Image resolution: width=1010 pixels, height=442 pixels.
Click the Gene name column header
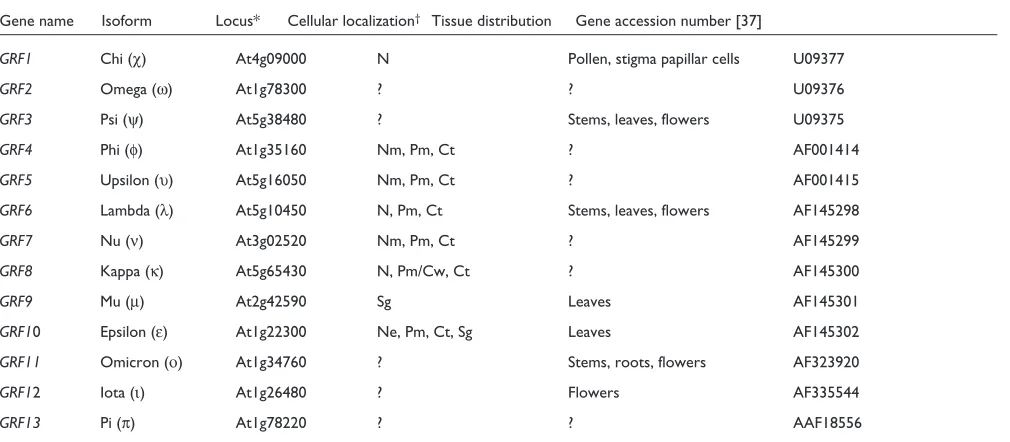point(36,21)
